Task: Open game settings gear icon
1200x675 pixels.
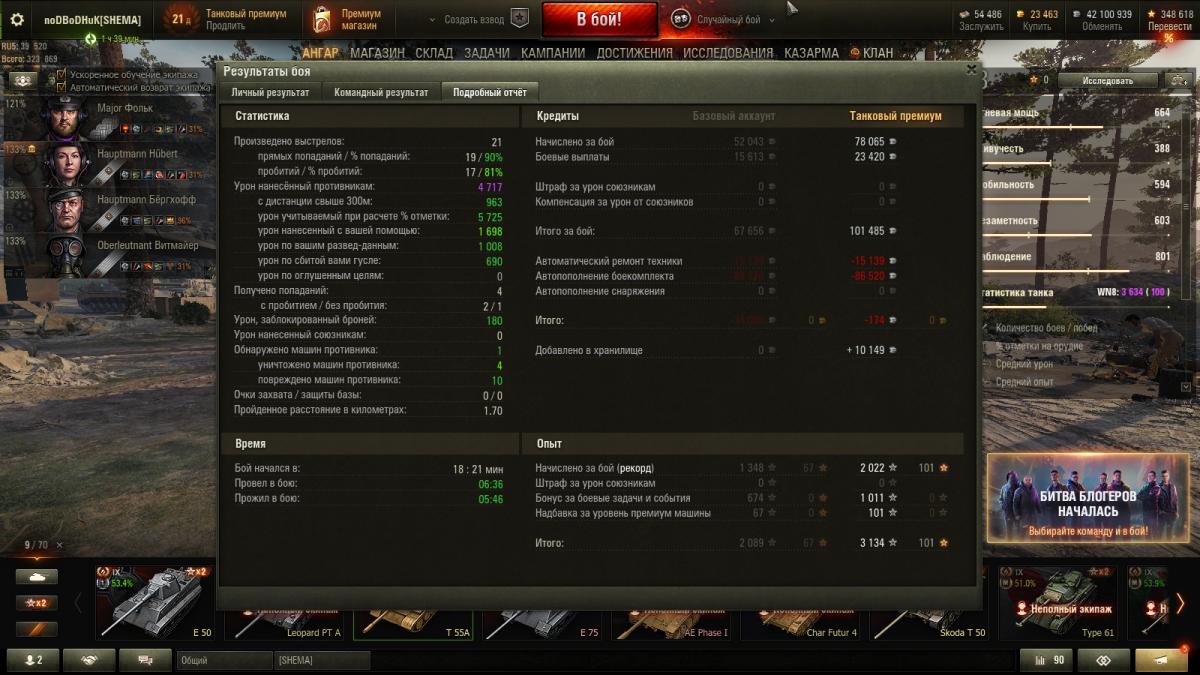Action: 17,19
